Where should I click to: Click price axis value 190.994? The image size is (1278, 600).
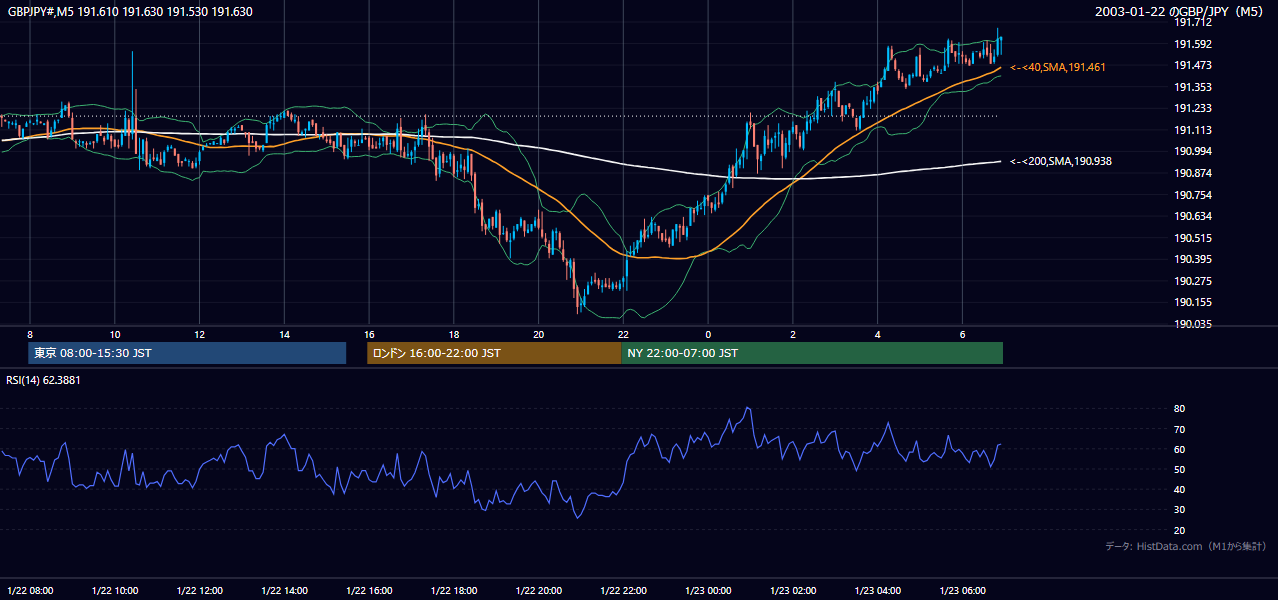click(x=1192, y=151)
